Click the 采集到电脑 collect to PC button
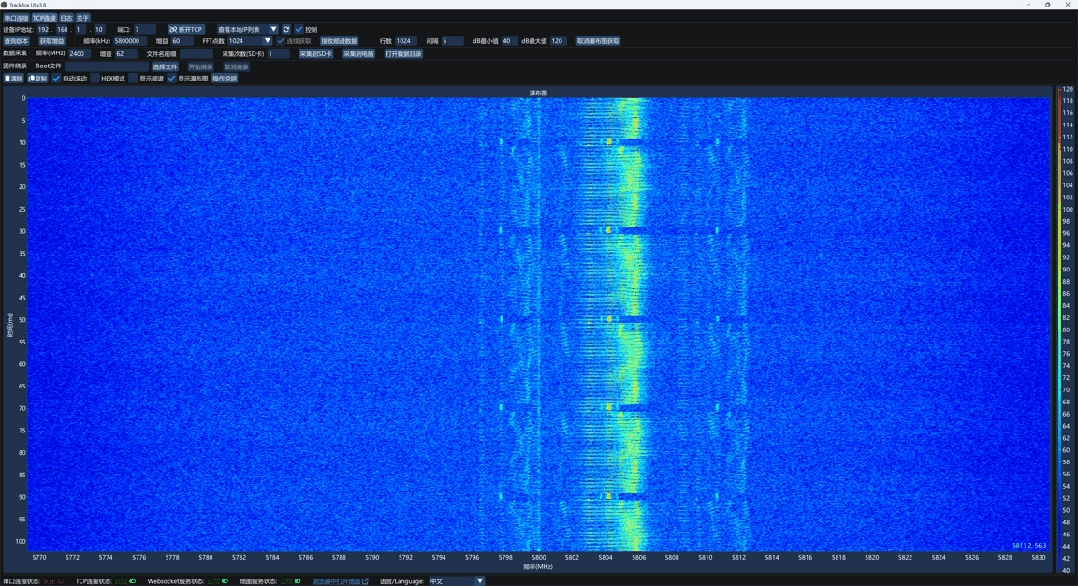The width and height of the screenshot is (1078, 586). tap(358, 54)
